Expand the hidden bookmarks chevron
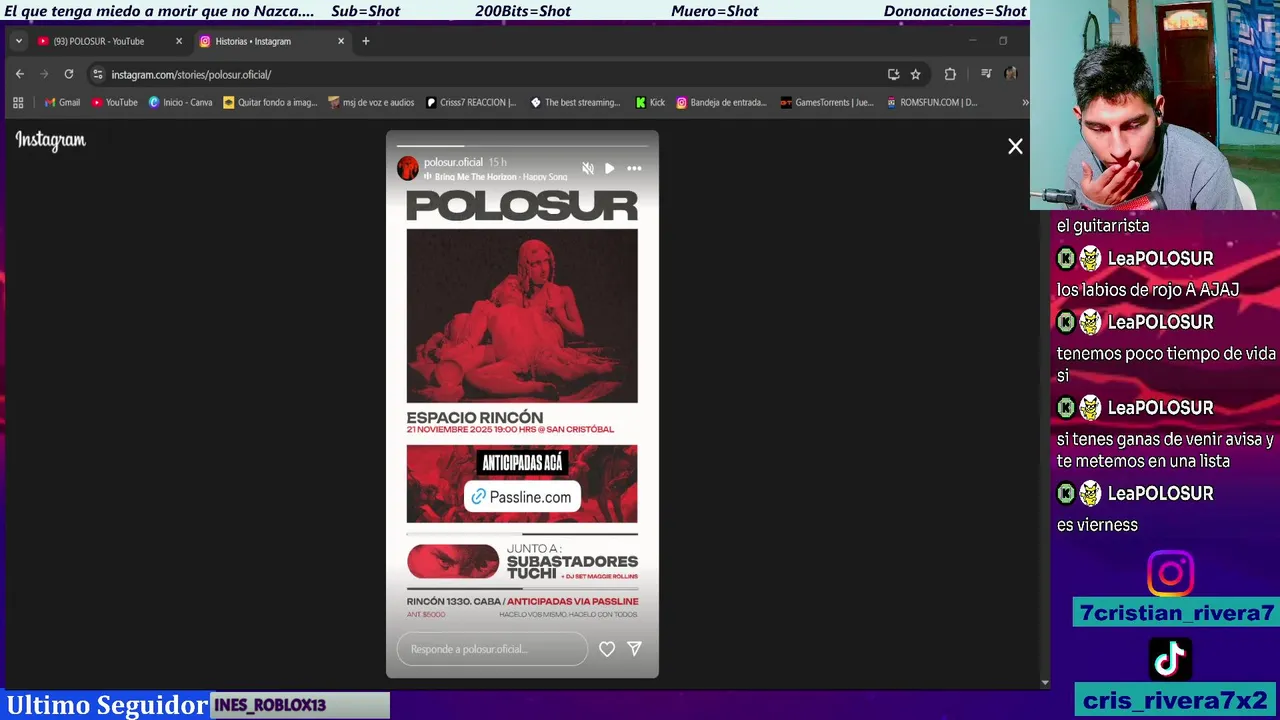 pyautogui.click(x=1024, y=102)
